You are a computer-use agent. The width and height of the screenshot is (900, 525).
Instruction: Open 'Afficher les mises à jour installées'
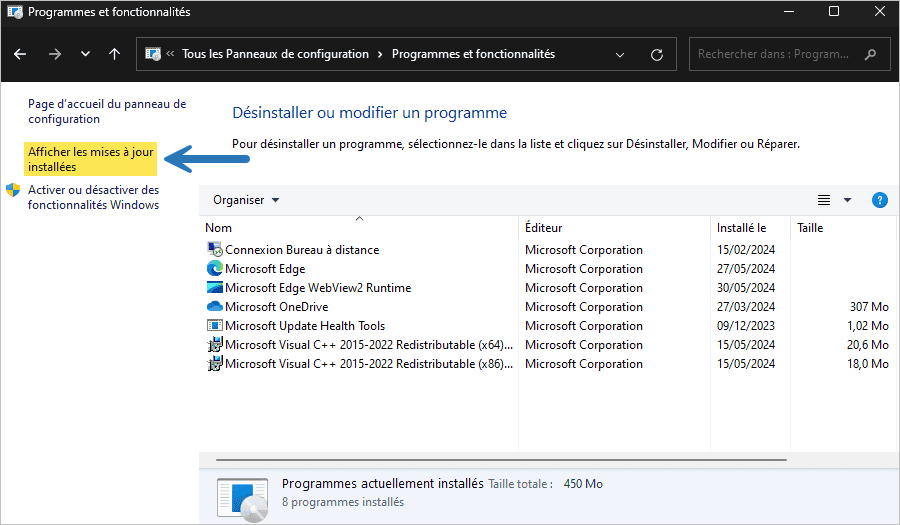[91, 159]
